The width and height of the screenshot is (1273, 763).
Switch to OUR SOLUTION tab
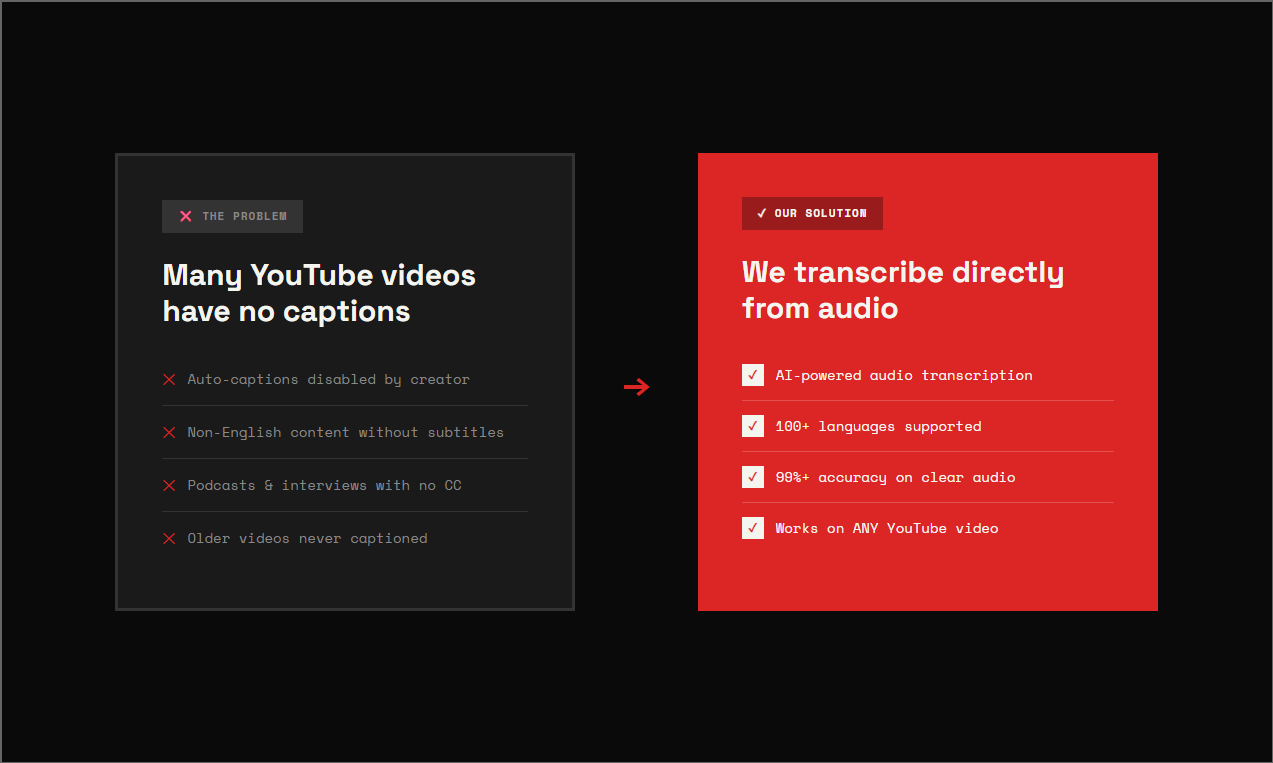coord(812,213)
